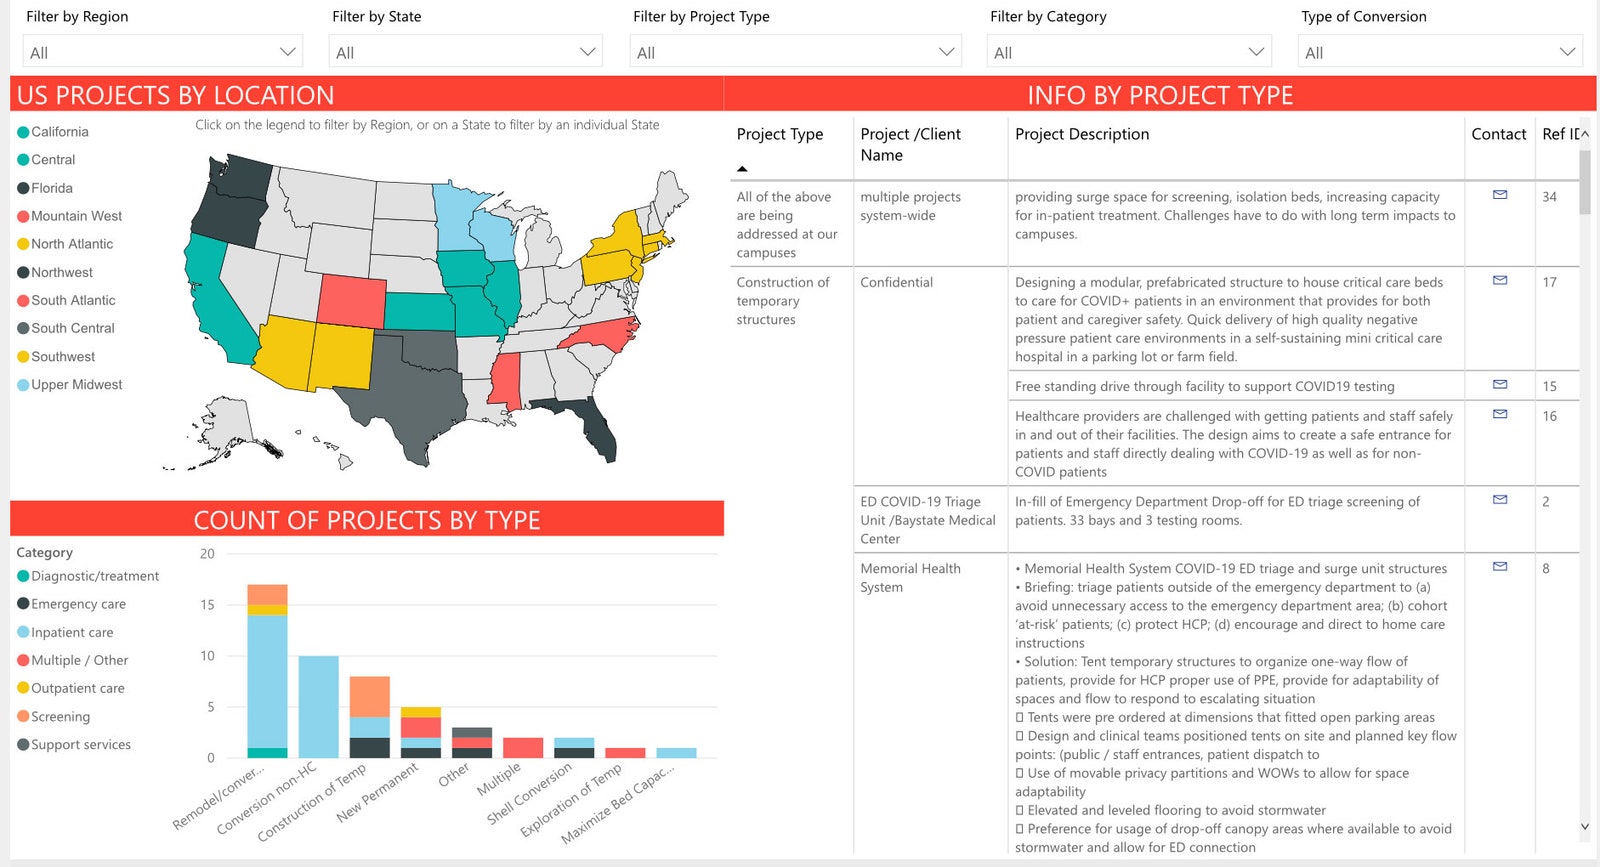The height and width of the screenshot is (867, 1600).
Task: Open the Filter by State dropdown
Action: (x=465, y=52)
